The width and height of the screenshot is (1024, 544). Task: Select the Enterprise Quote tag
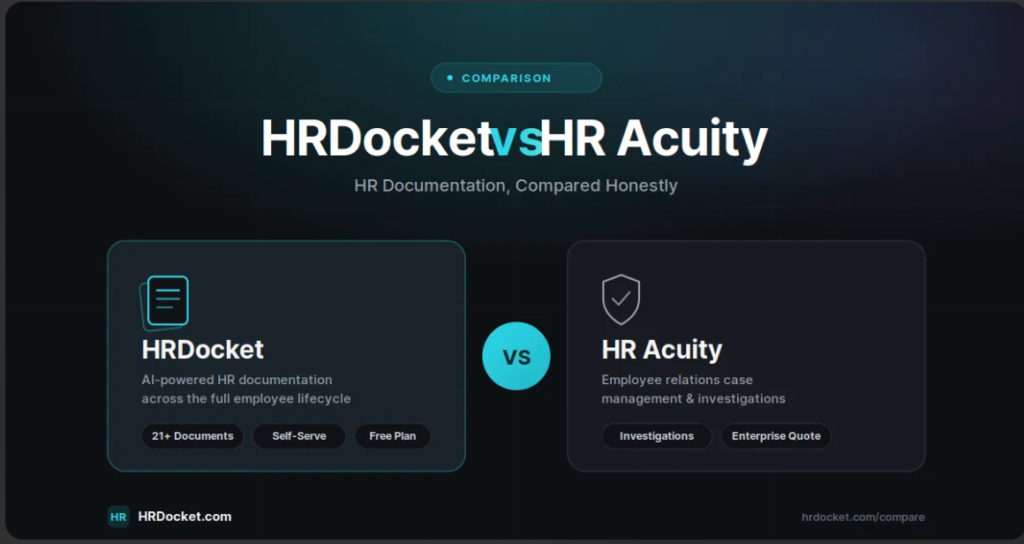[776, 436]
